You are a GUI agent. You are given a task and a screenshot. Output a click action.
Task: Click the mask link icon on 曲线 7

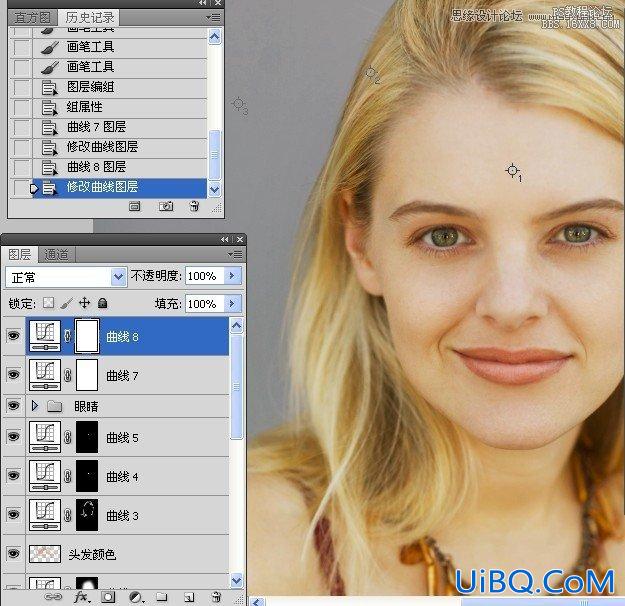pyautogui.click(x=68, y=375)
